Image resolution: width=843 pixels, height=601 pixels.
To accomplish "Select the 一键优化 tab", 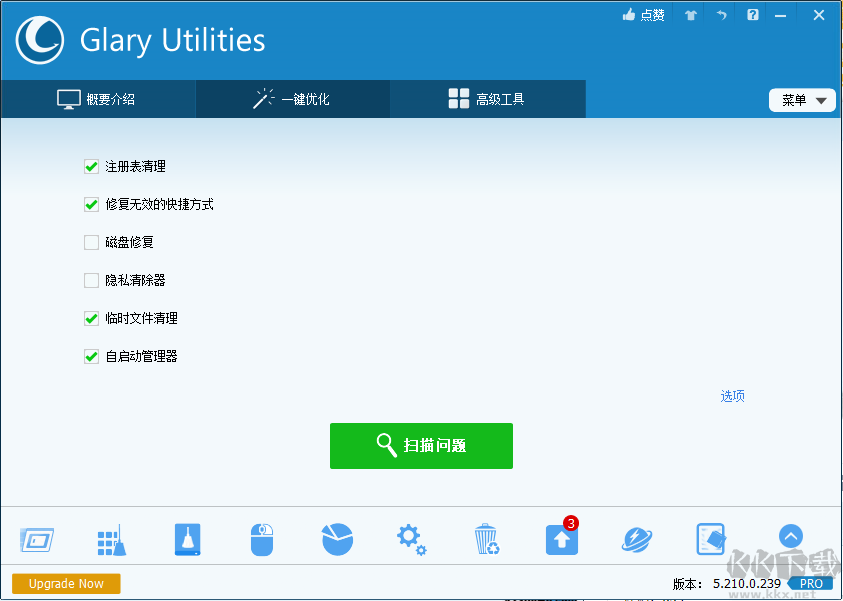I will coord(292,99).
